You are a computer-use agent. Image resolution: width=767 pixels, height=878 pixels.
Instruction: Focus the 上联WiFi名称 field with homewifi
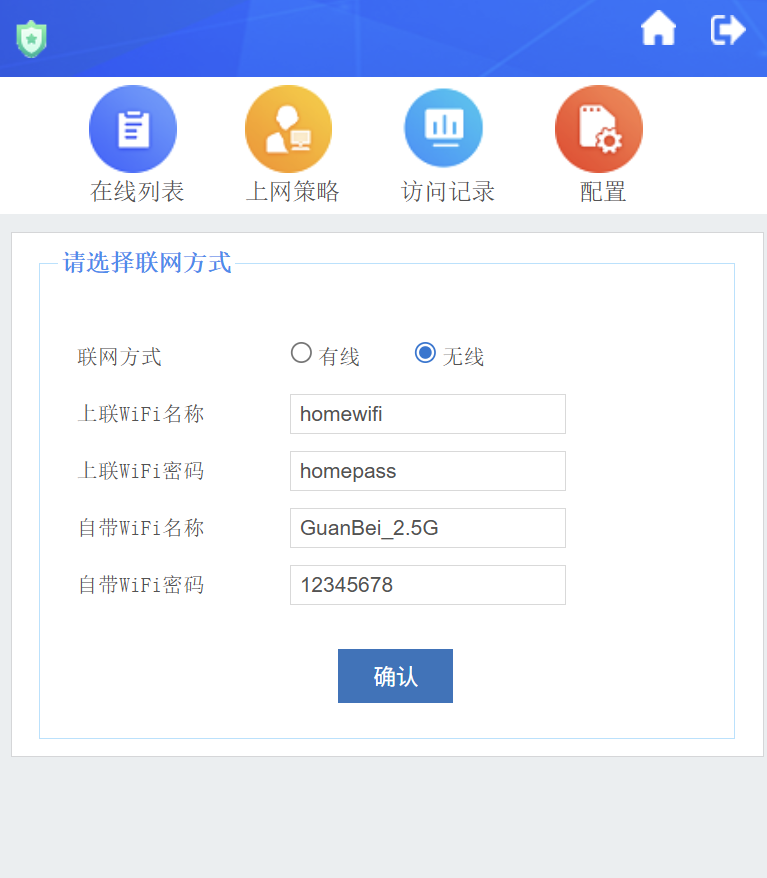click(x=427, y=414)
